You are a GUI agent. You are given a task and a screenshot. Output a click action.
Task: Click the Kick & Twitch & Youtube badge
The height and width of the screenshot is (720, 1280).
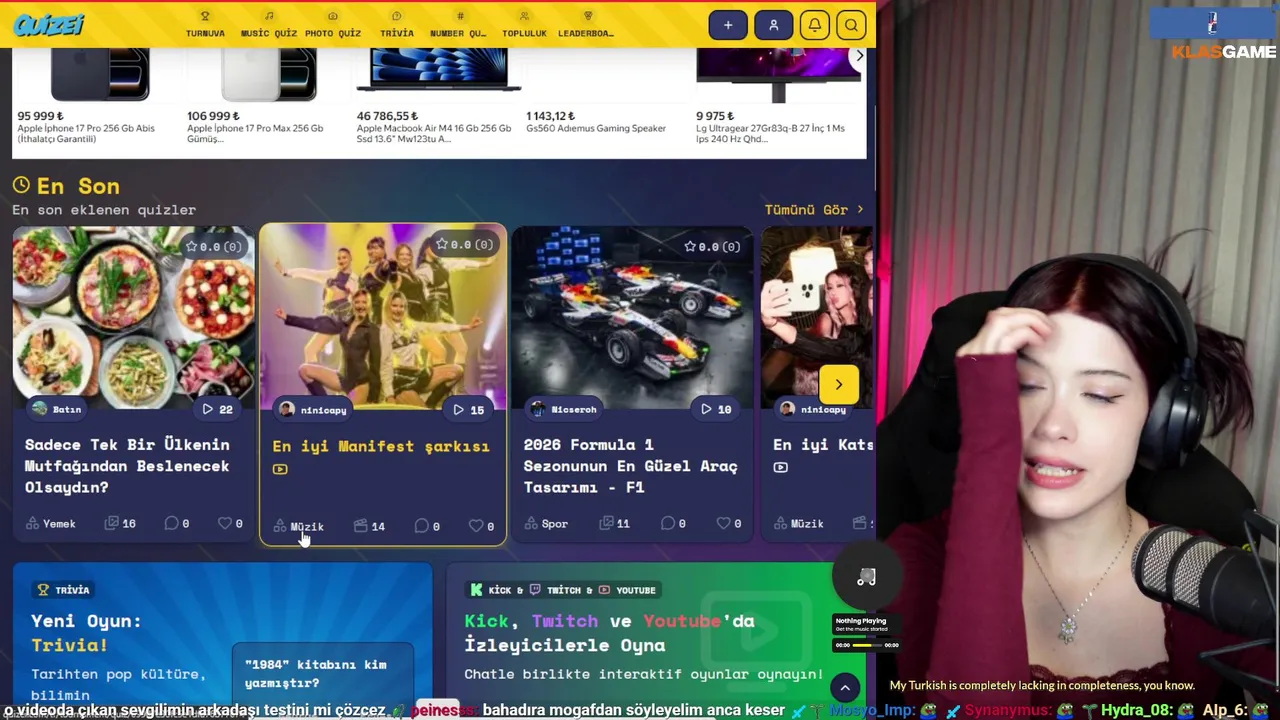tap(564, 590)
